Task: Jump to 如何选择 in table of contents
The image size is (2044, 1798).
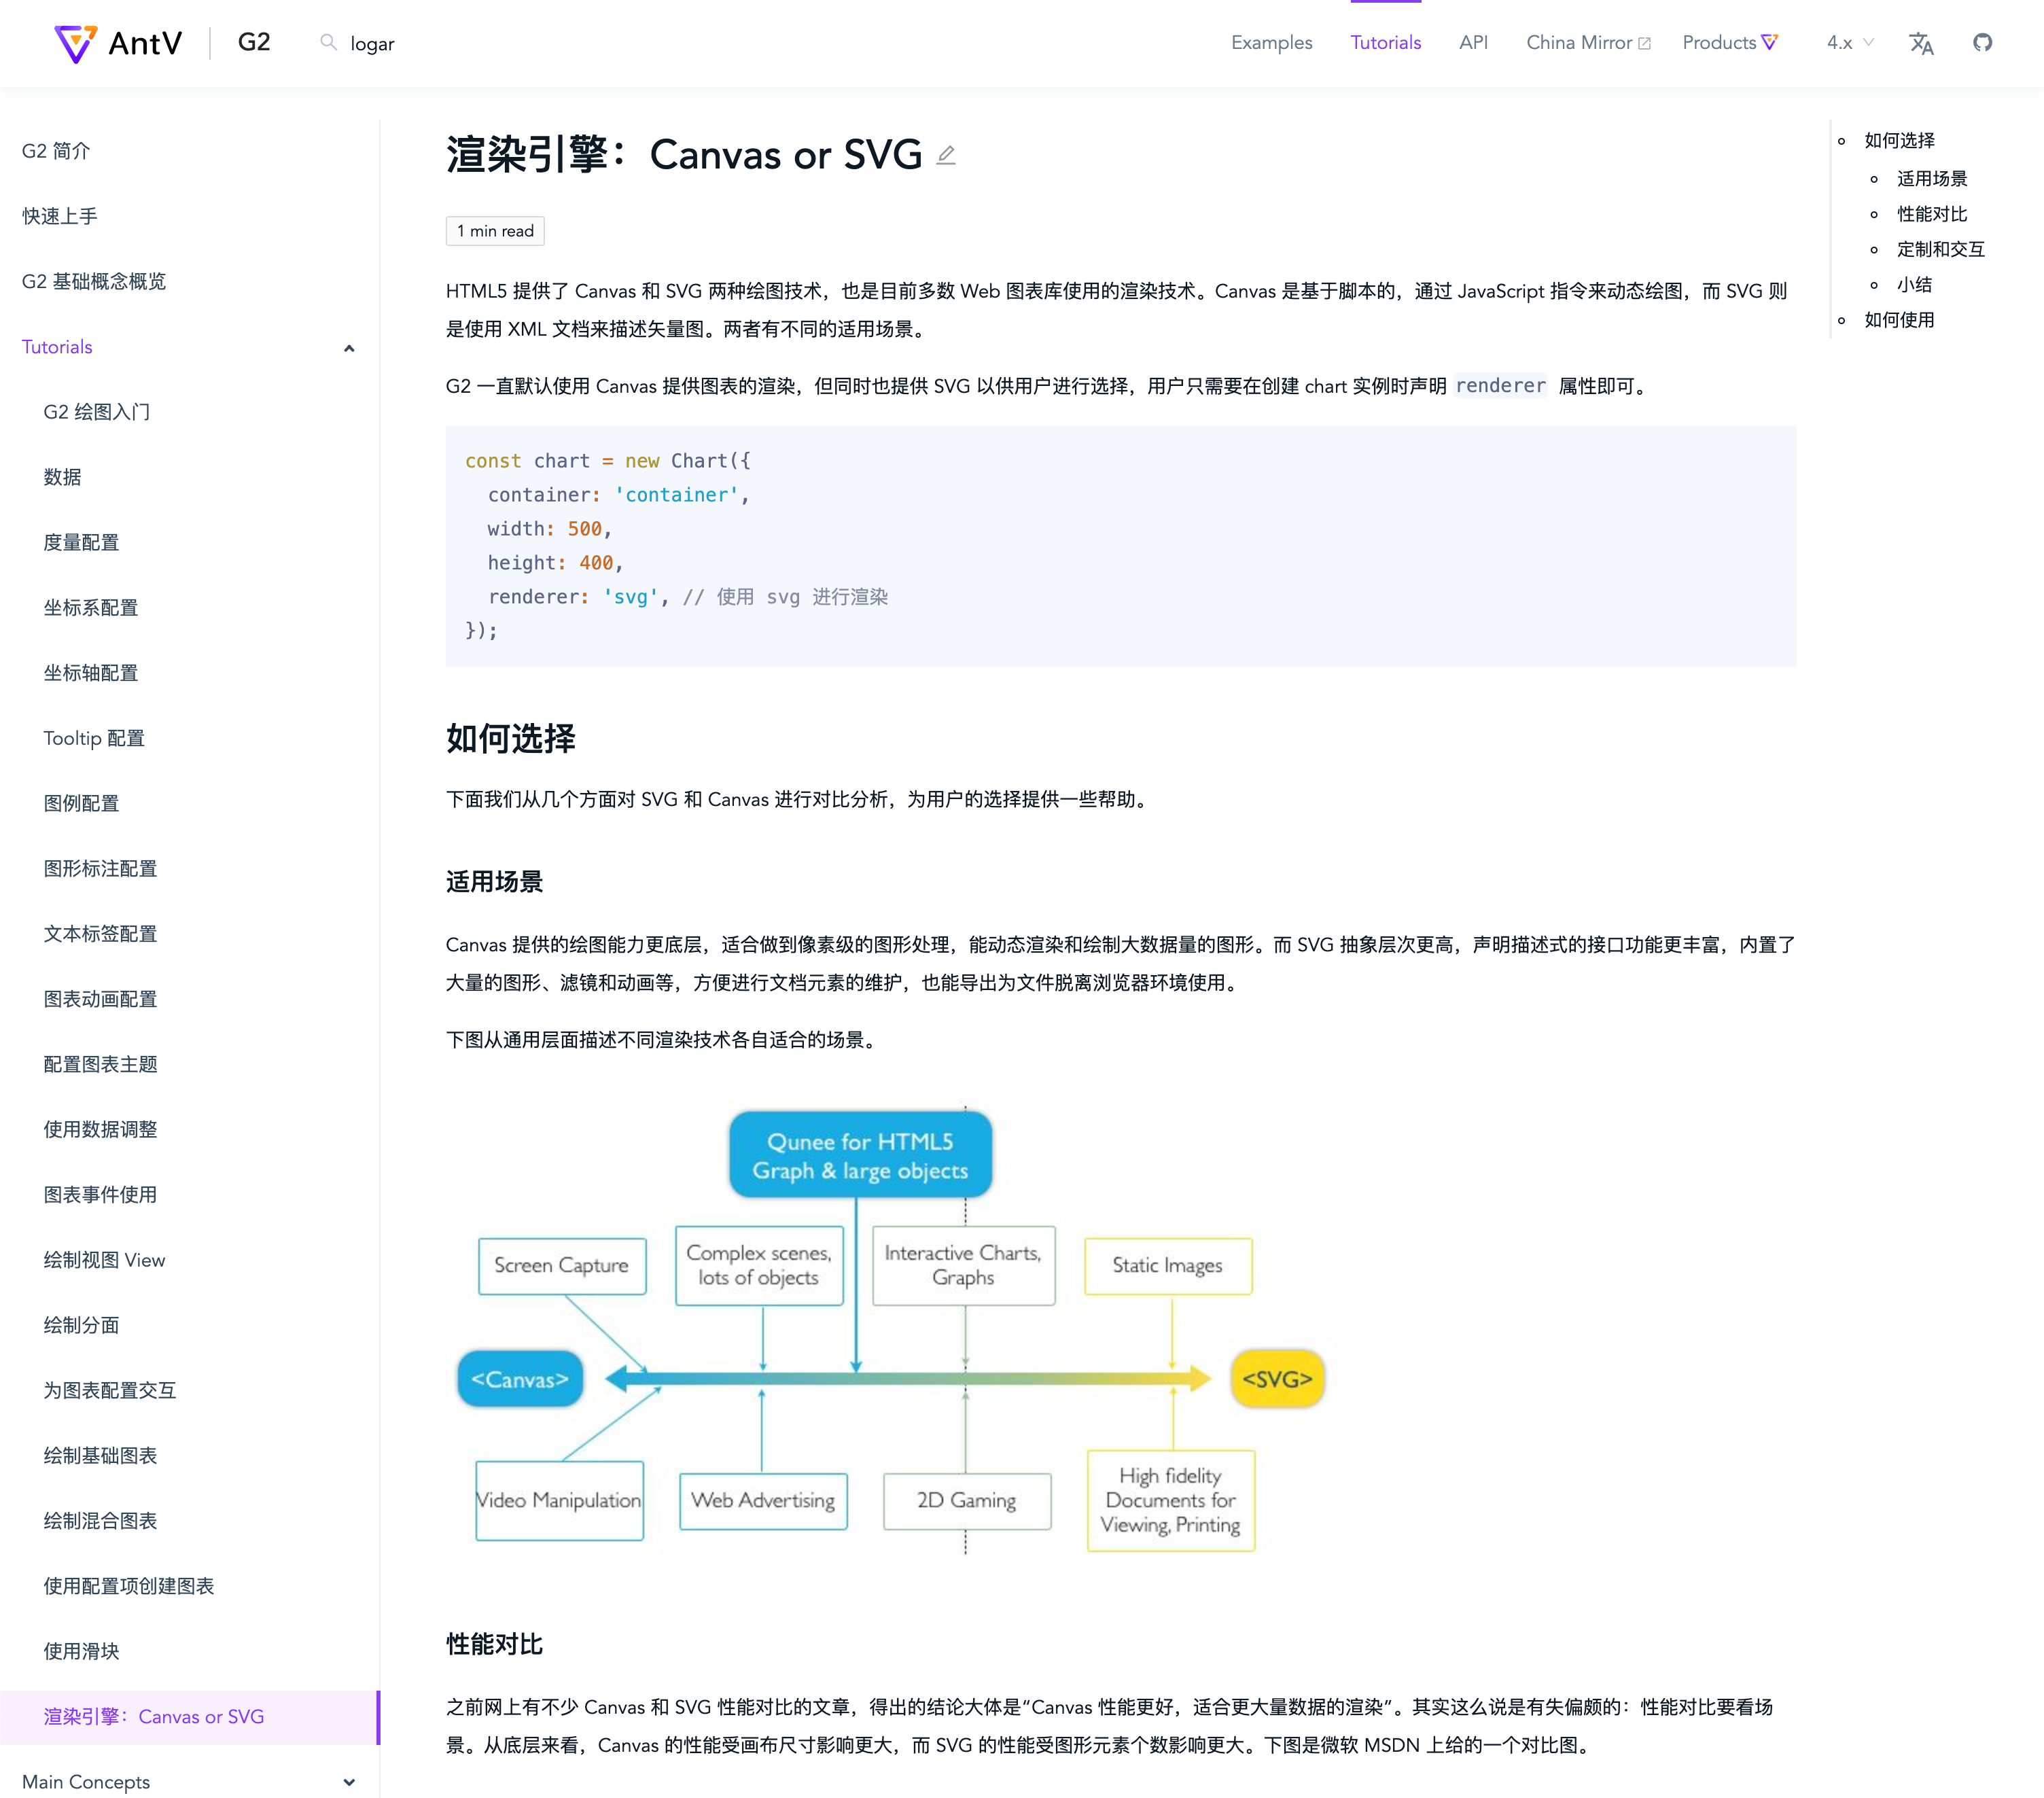Action: (x=1899, y=141)
